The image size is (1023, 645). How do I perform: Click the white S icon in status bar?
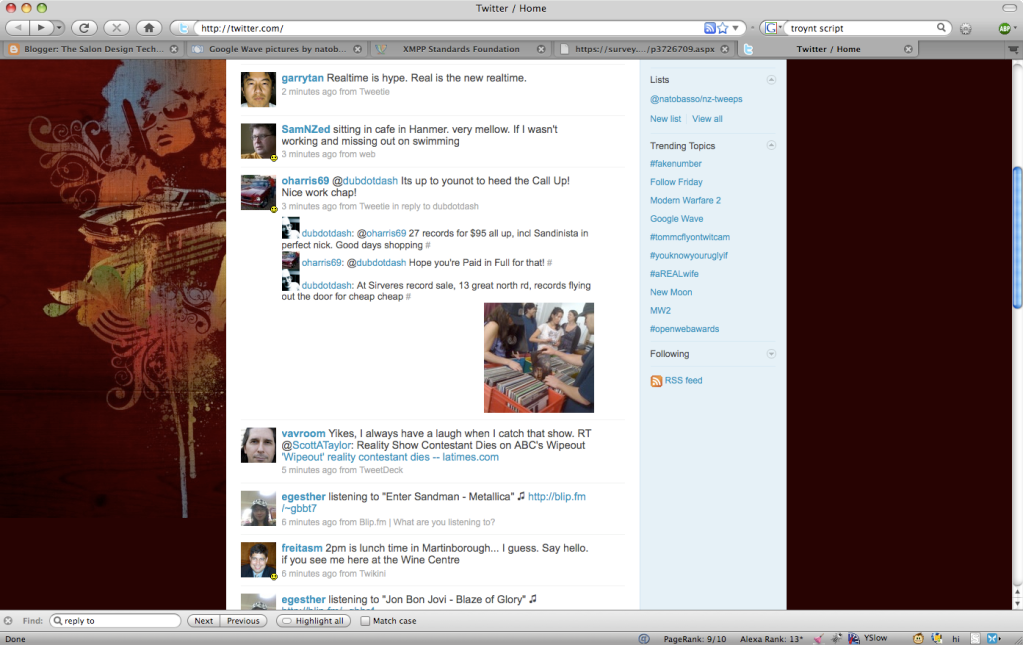(975, 638)
